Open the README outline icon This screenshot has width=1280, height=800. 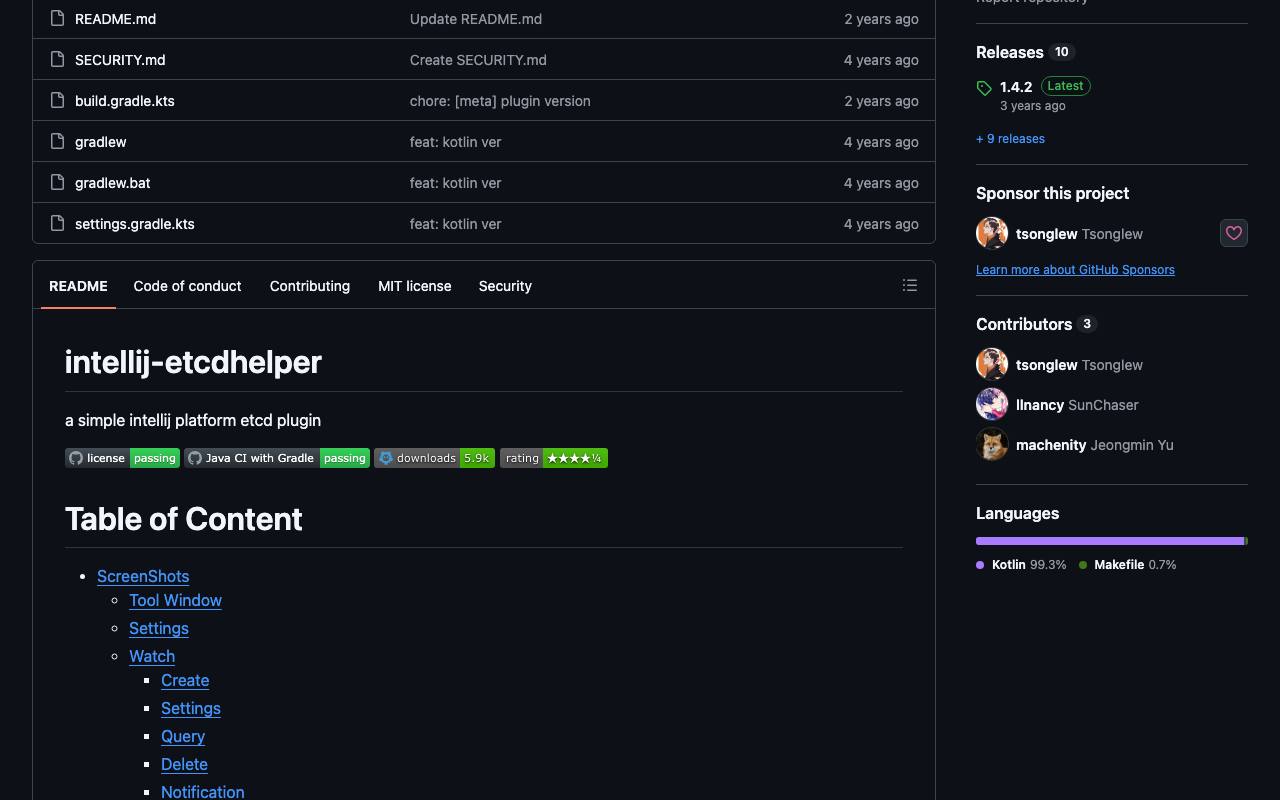pos(910,286)
